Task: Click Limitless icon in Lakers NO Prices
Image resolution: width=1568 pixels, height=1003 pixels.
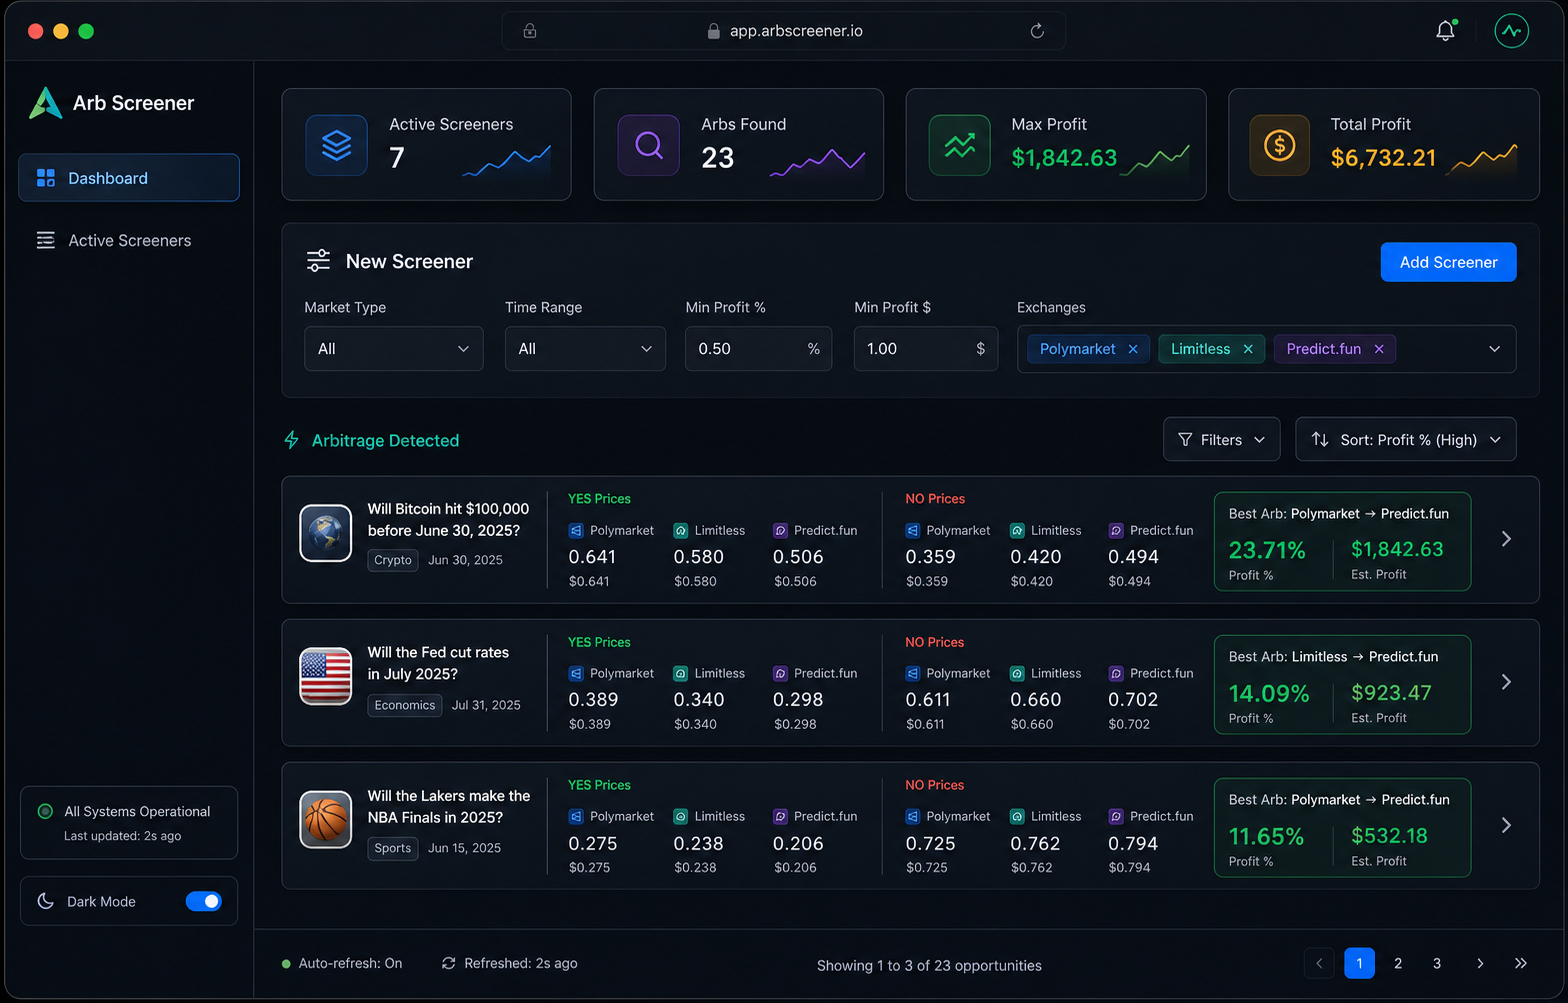Action: pyautogui.click(x=1017, y=816)
